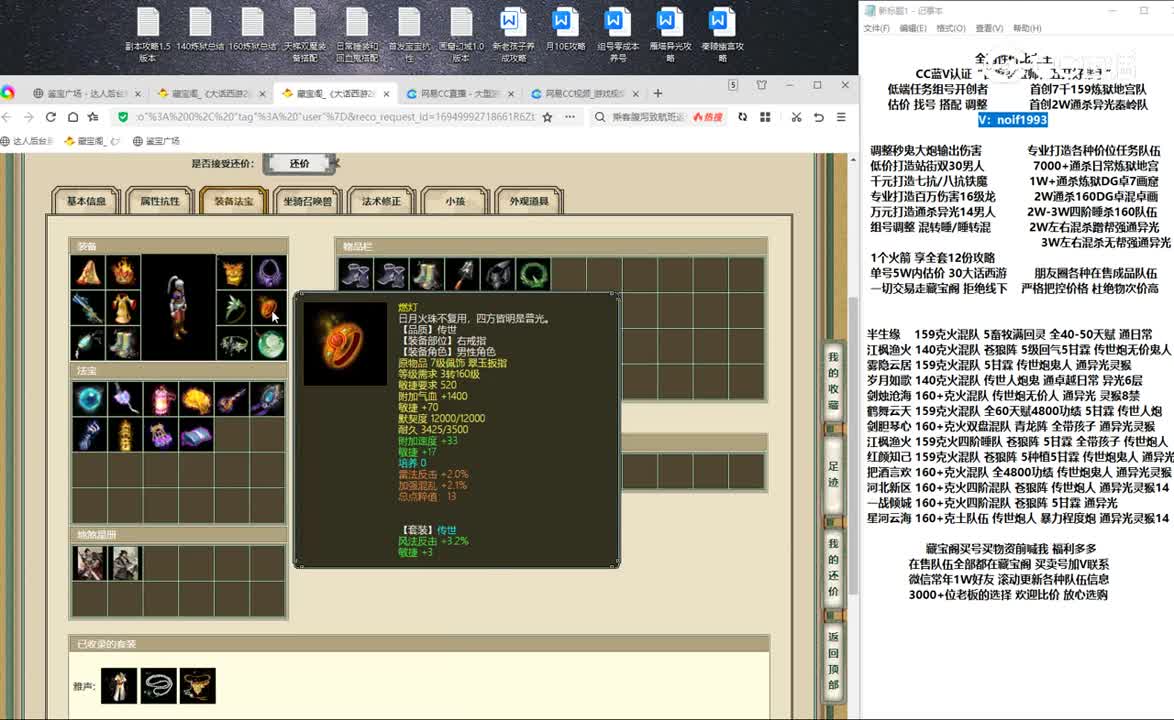
Task: Click the 还价 bargain button
Action: pos(299,163)
